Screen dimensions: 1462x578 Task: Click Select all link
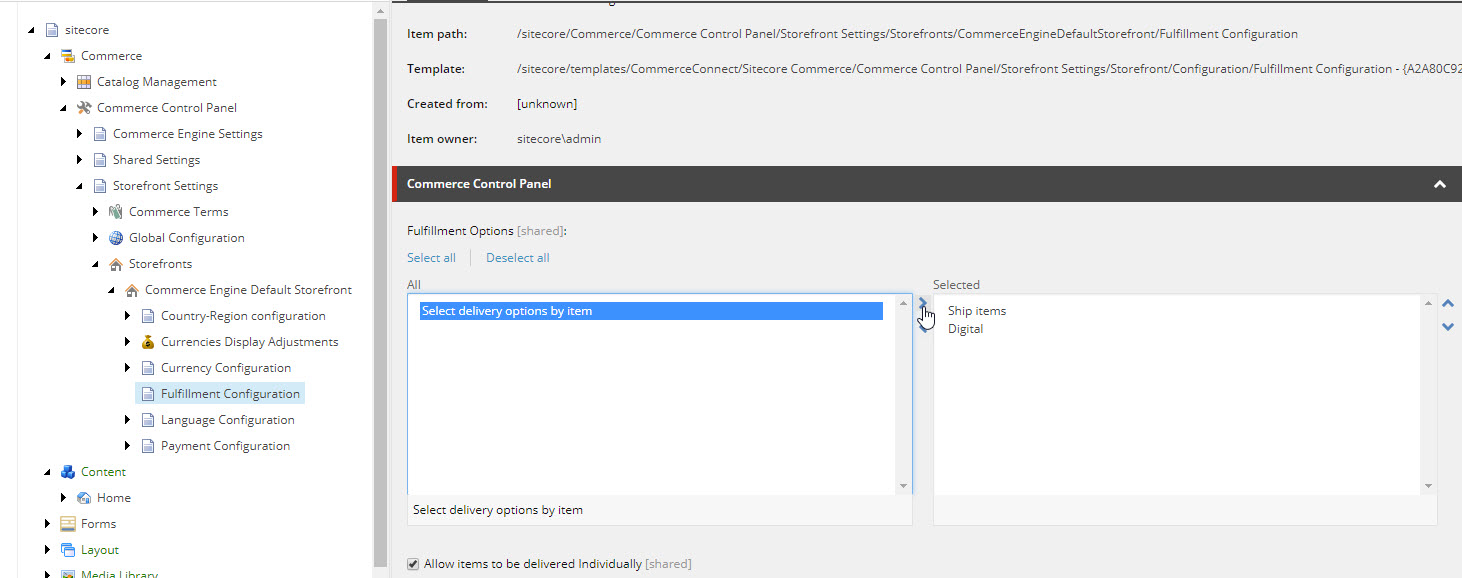[431, 258]
